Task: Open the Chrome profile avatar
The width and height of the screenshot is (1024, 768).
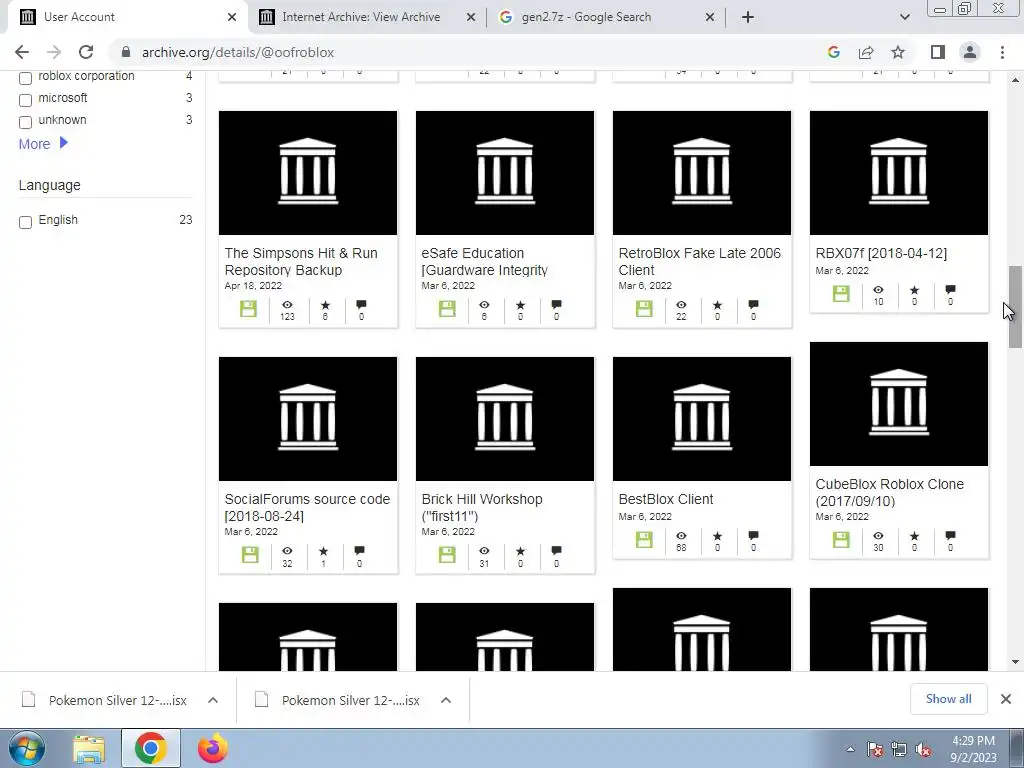Action: 970,52
